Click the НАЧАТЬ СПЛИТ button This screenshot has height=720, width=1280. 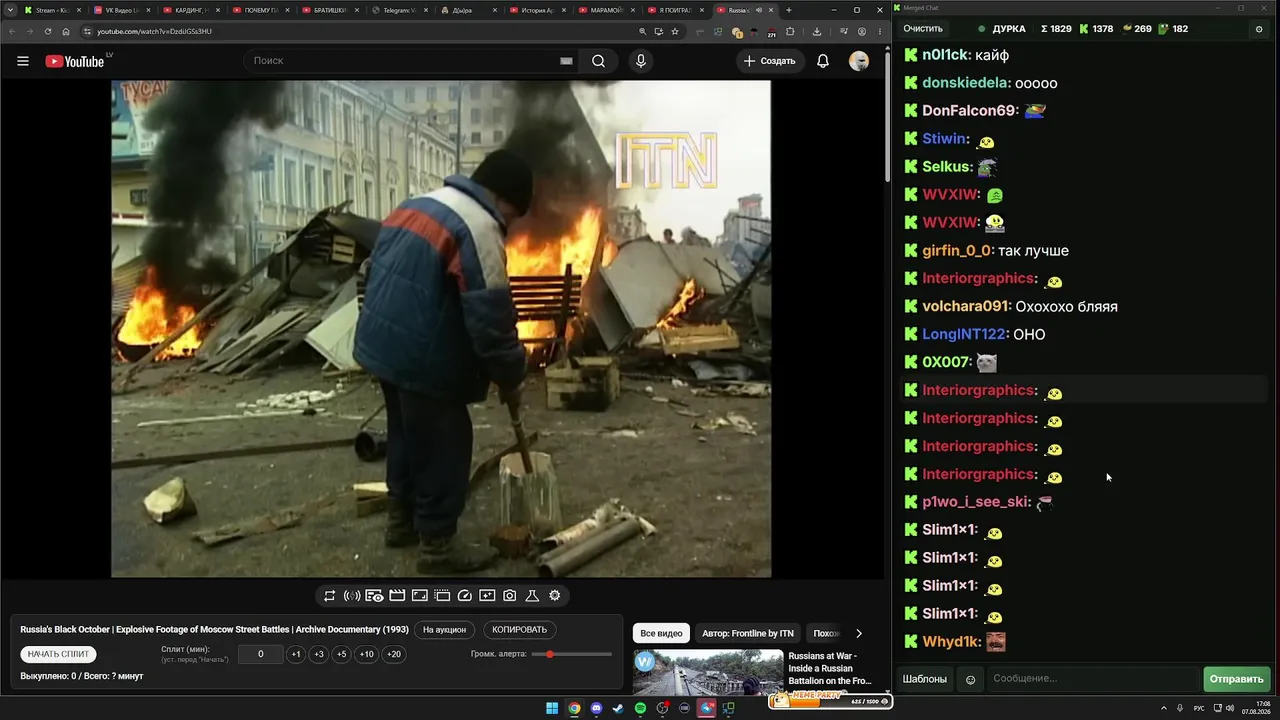coord(58,654)
